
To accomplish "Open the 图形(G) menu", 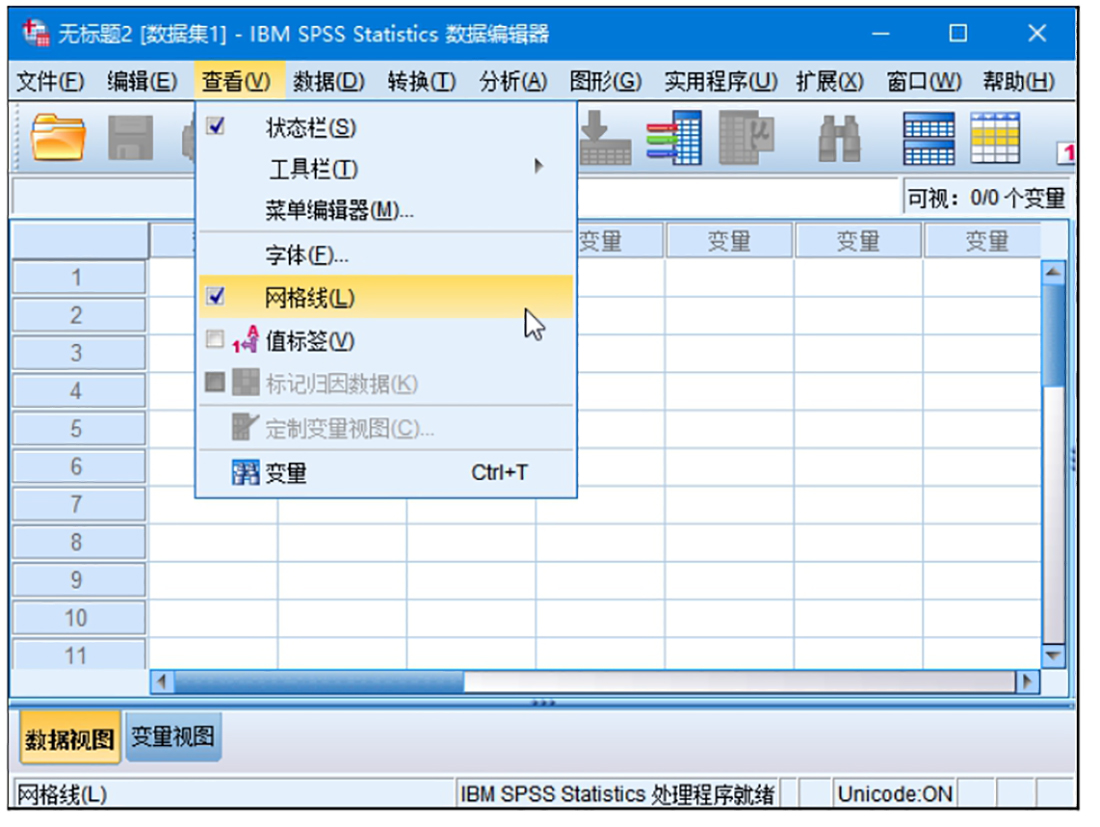I will (606, 82).
